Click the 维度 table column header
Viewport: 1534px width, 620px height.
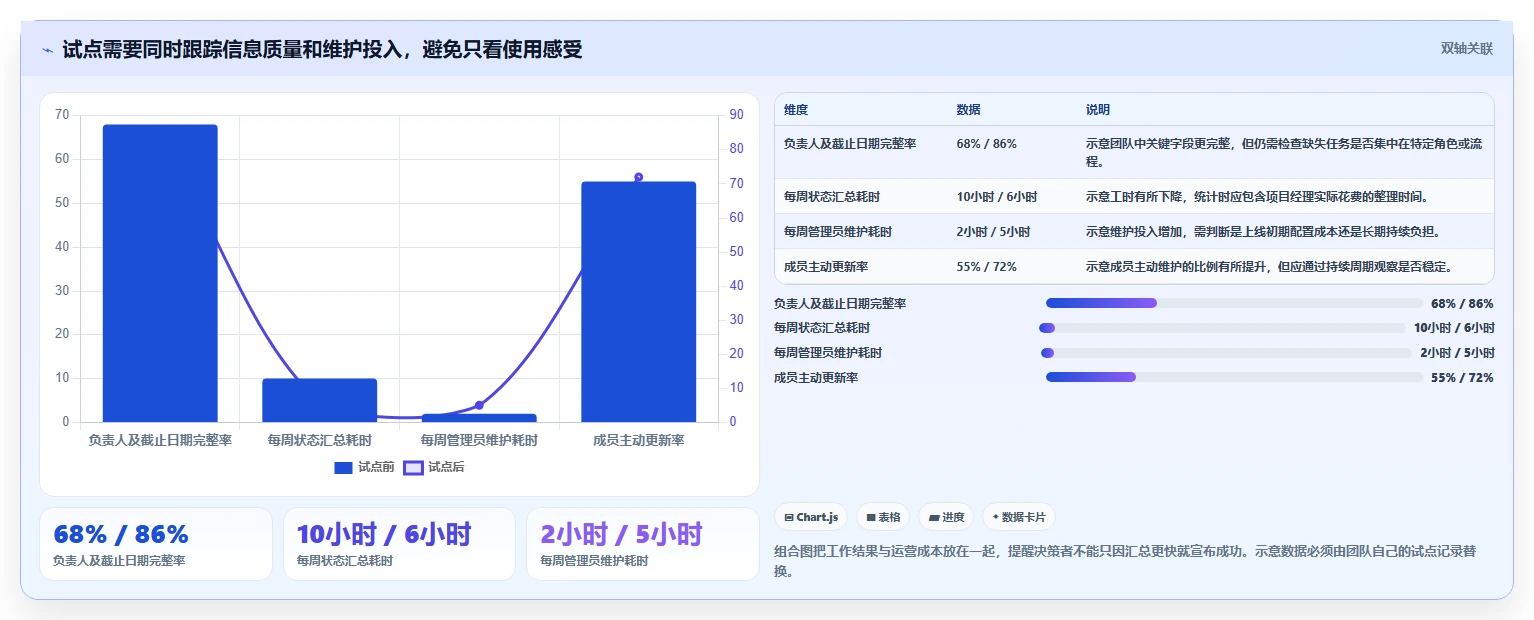[x=796, y=110]
